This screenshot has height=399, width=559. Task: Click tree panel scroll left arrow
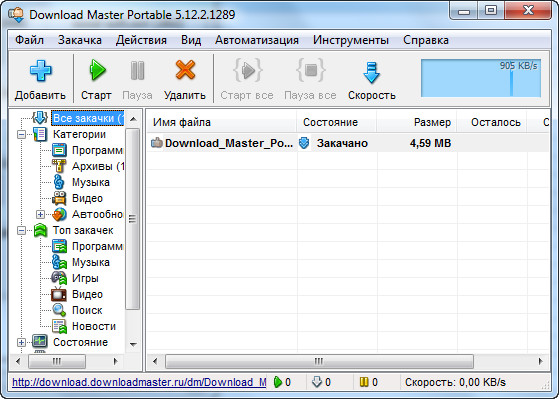pyautogui.click(x=18, y=361)
